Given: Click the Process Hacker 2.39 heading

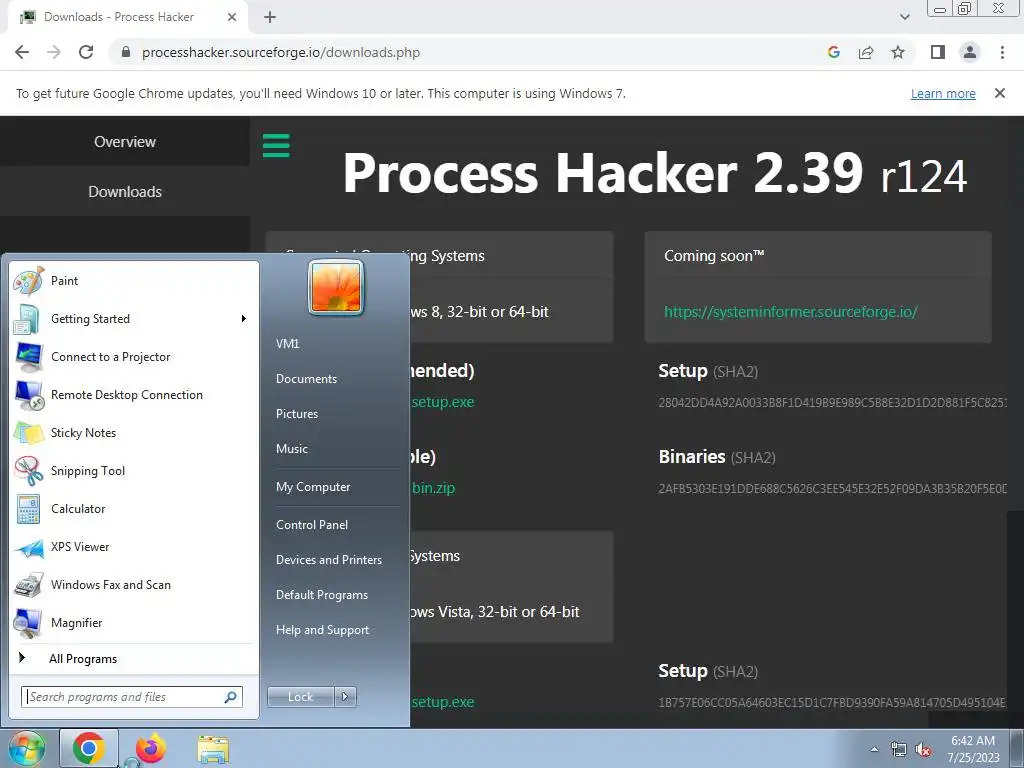Looking at the screenshot, I should click(654, 173).
